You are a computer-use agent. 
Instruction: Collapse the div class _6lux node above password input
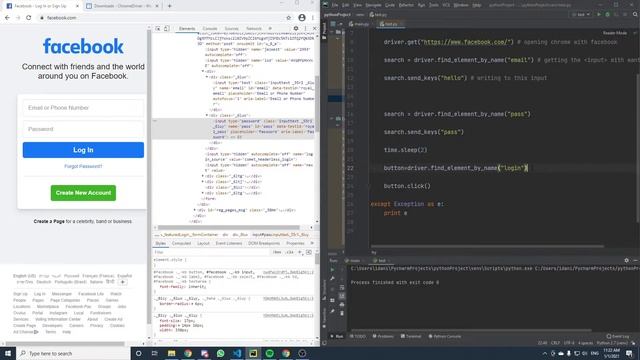(x=207, y=116)
